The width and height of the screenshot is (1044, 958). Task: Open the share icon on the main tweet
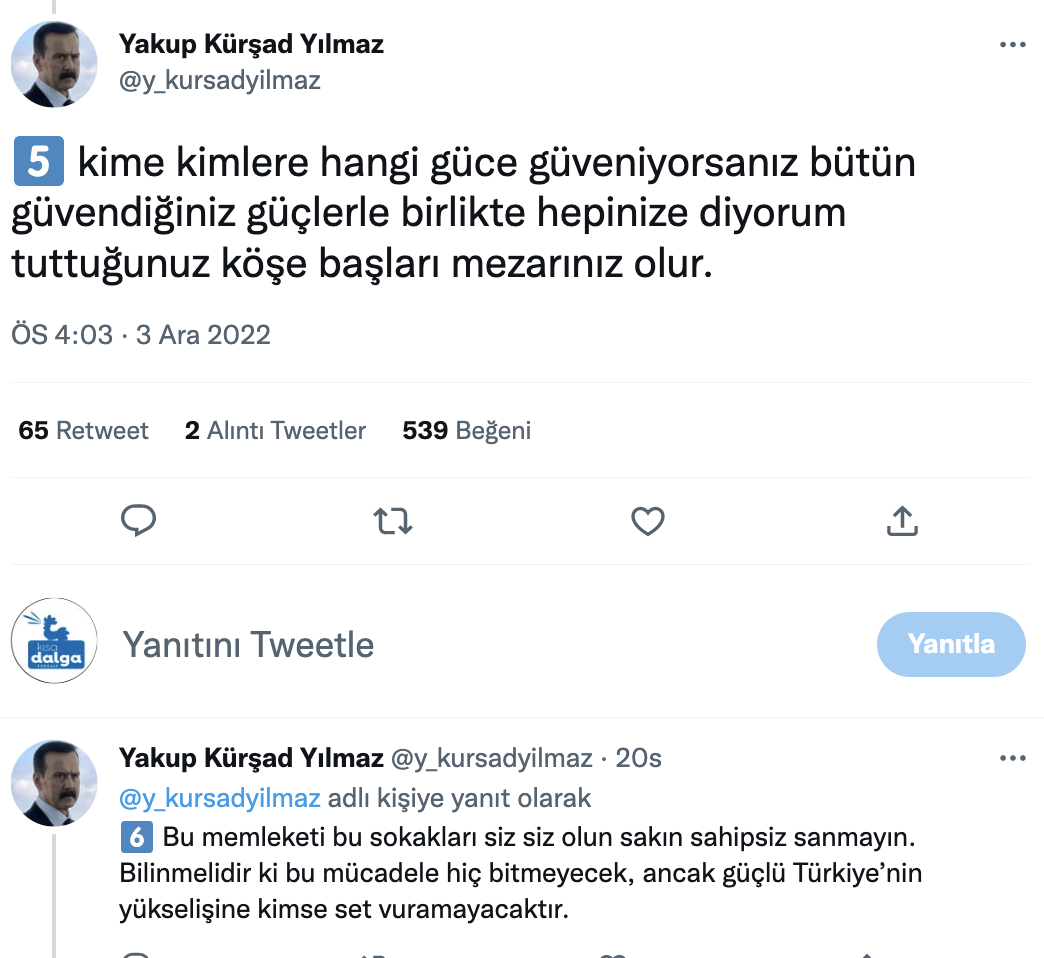tap(902, 521)
